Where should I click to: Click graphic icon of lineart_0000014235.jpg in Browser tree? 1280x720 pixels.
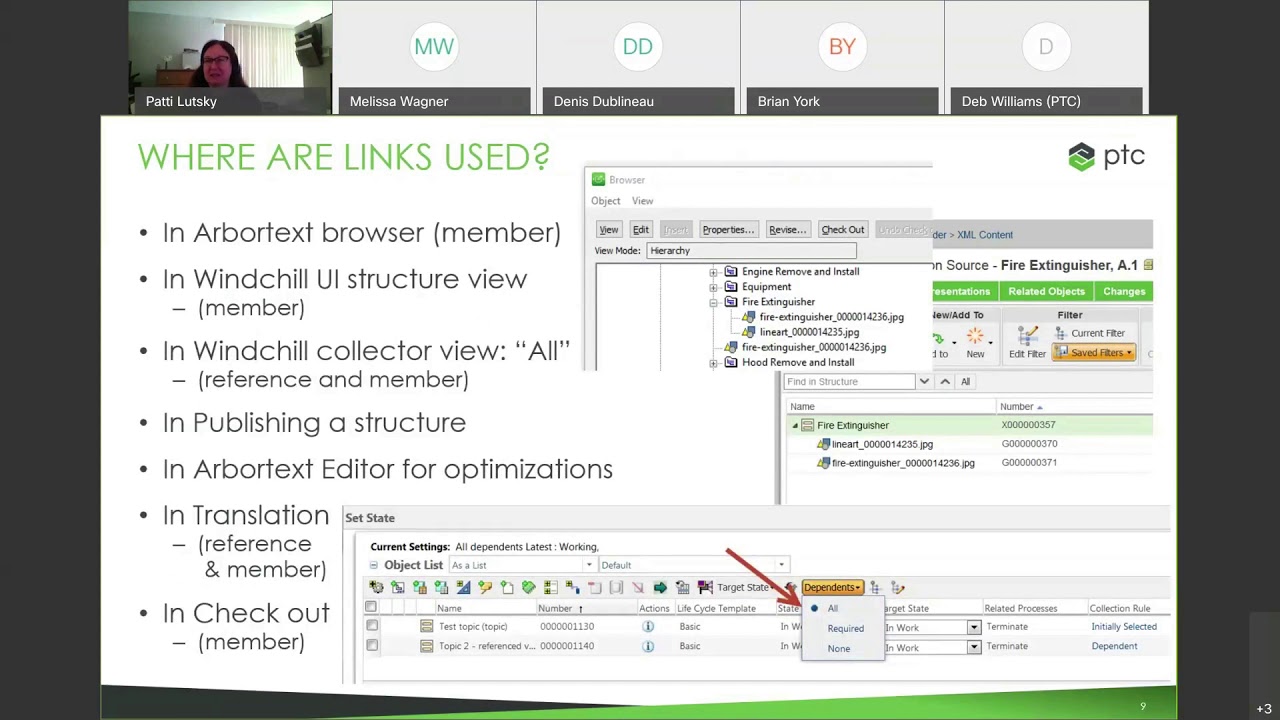click(749, 332)
